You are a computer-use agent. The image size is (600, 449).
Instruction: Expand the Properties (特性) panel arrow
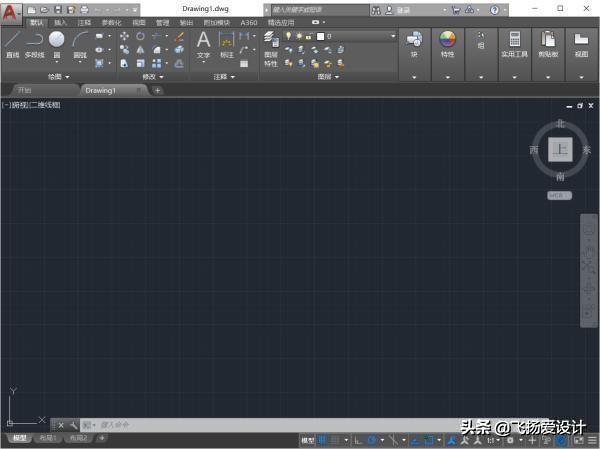(x=447, y=77)
